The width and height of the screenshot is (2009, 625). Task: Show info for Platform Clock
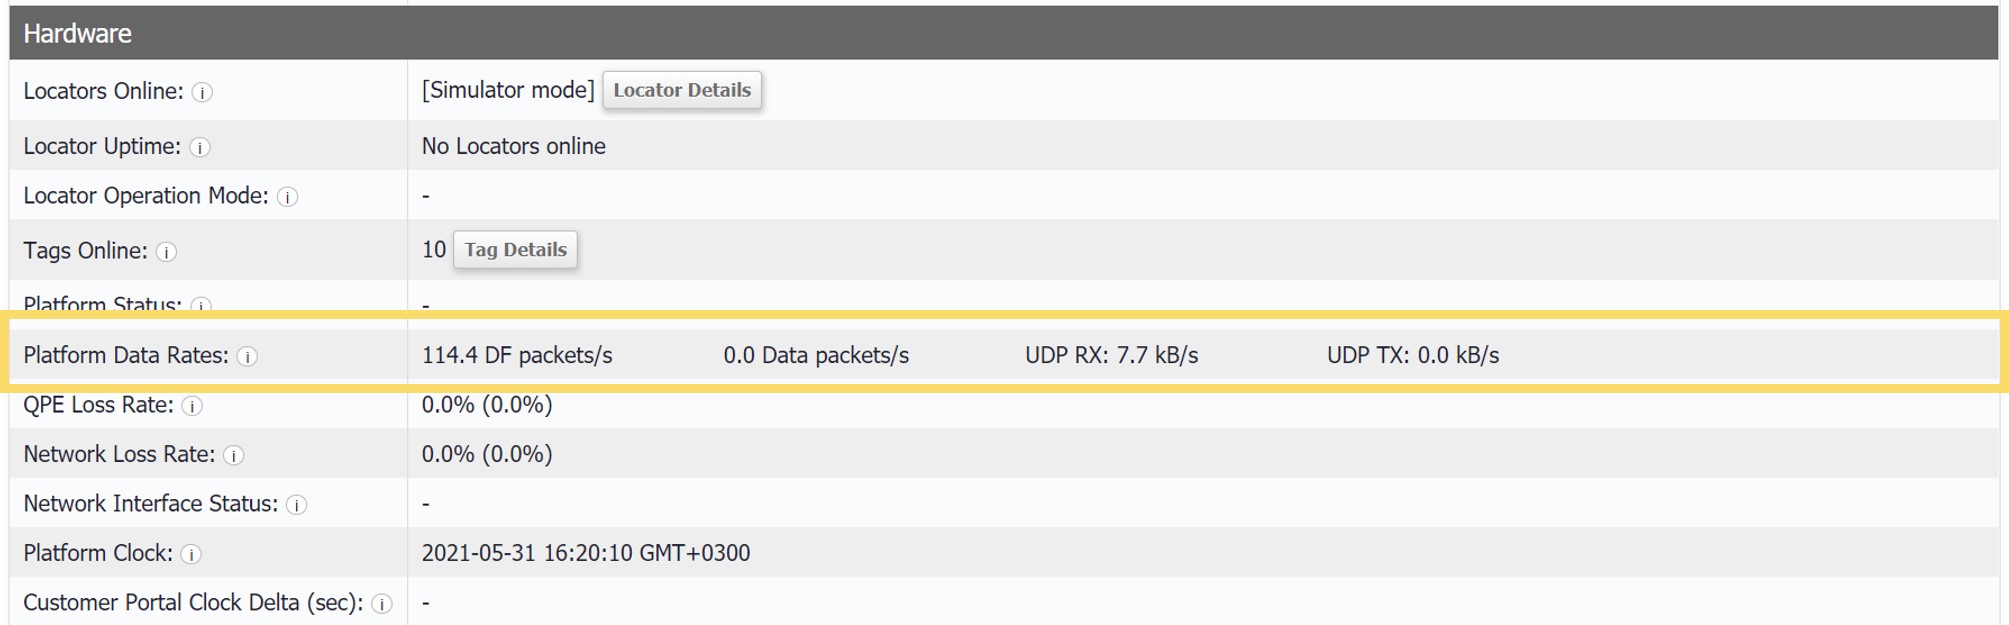pos(191,554)
